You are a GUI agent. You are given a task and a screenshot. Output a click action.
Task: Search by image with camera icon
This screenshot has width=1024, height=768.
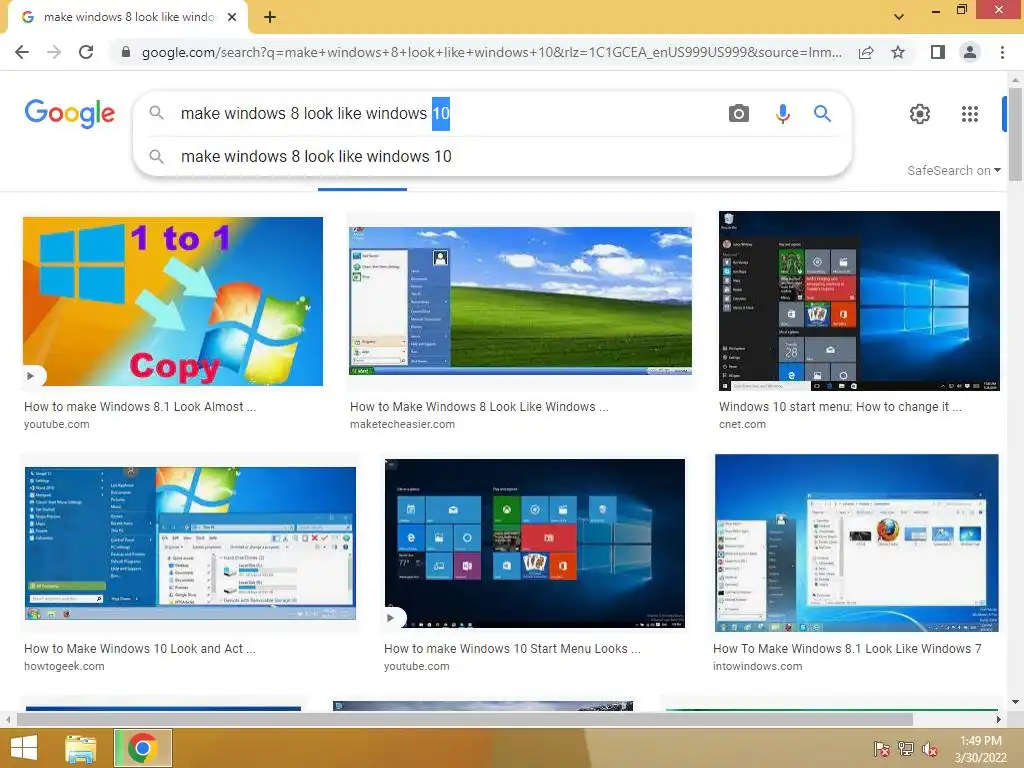[739, 114]
